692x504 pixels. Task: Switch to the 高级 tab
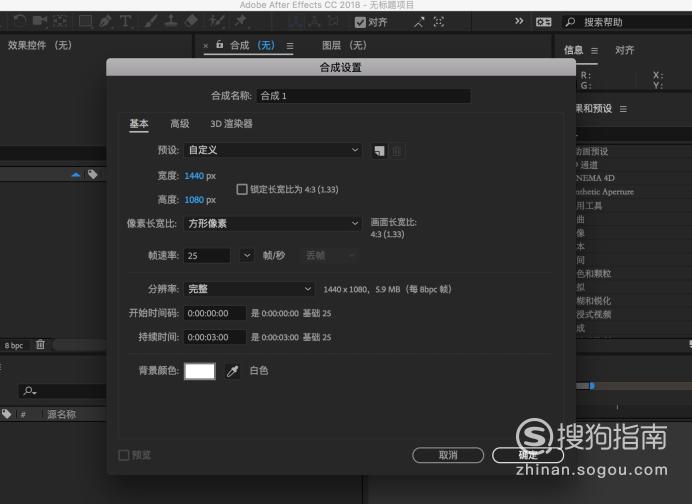[180, 124]
